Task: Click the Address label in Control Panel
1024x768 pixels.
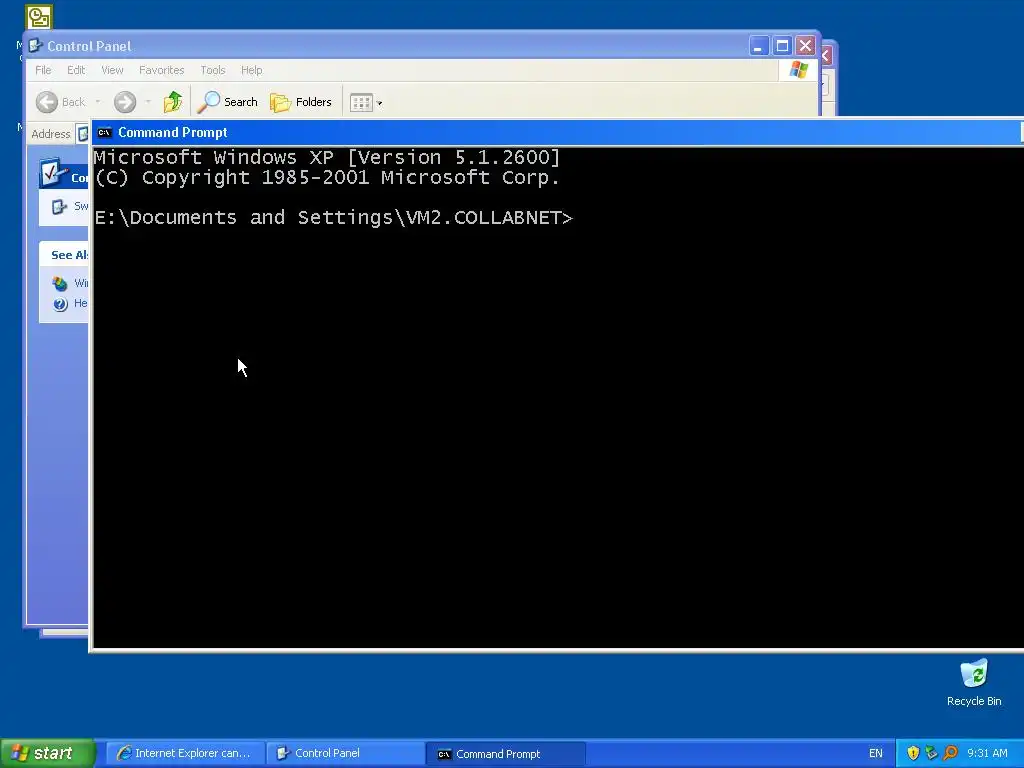Action: (51, 134)
